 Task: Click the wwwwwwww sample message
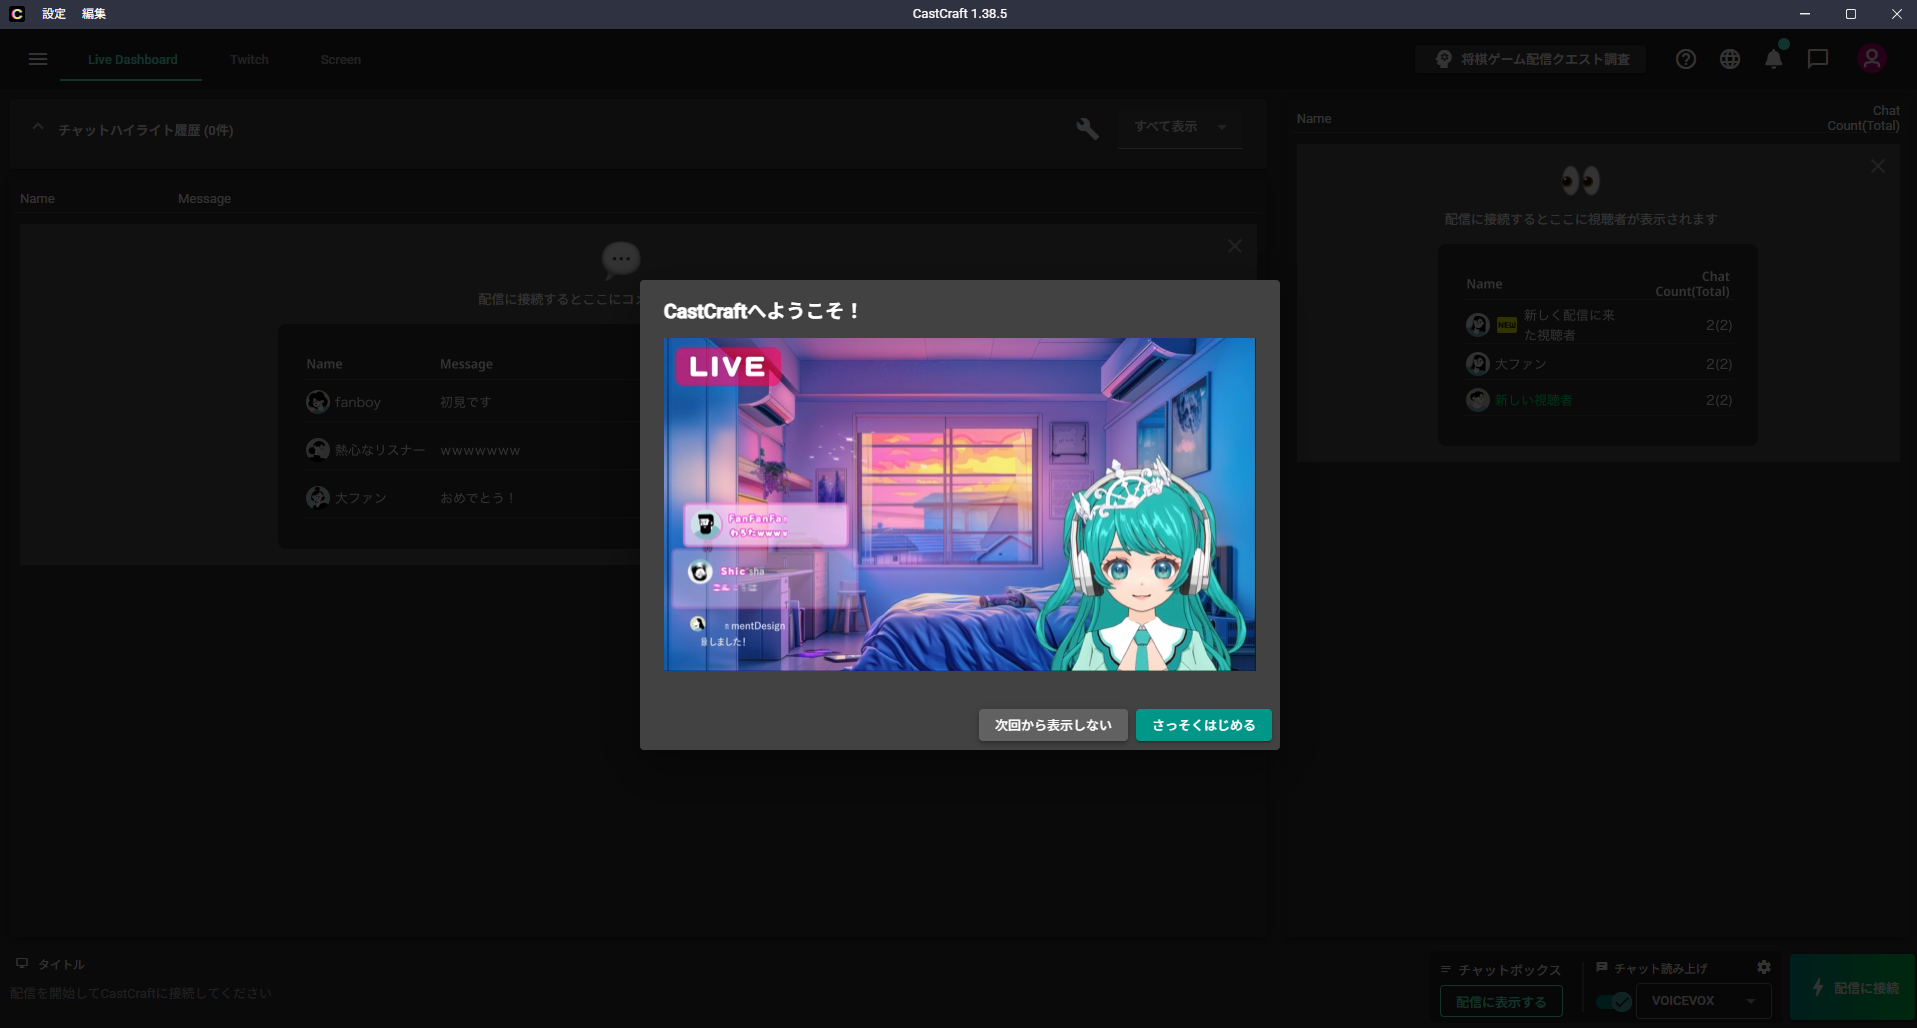click(x=480, y=451)
